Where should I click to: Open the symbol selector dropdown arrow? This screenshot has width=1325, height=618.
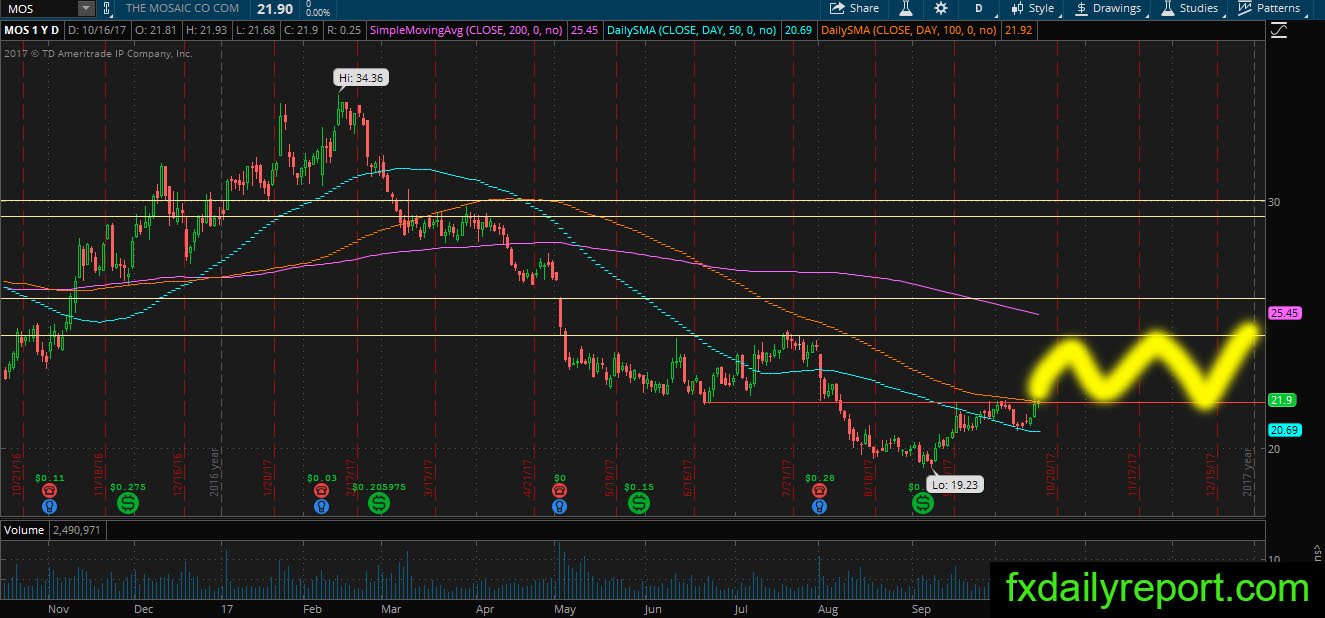click(x=87, y=8)
